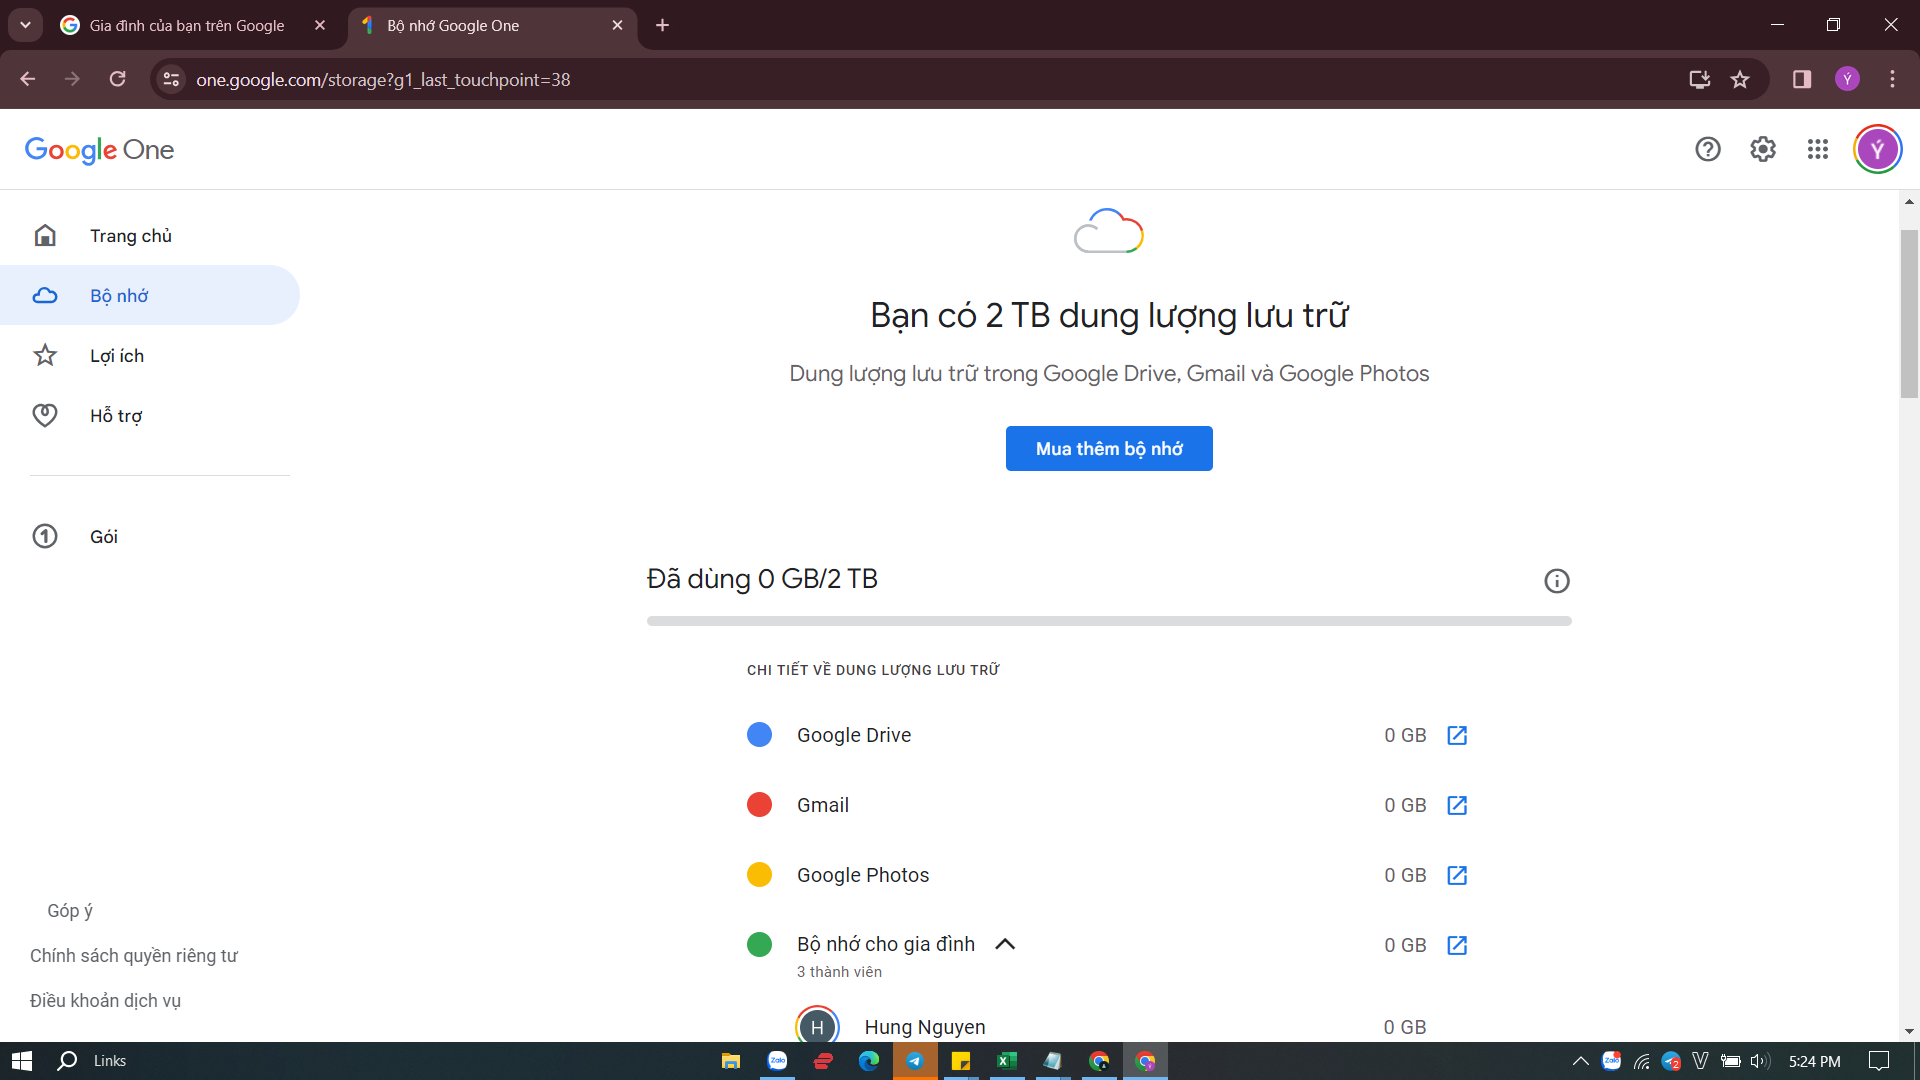Toggle the Chrome side panel

(1802, 79)
